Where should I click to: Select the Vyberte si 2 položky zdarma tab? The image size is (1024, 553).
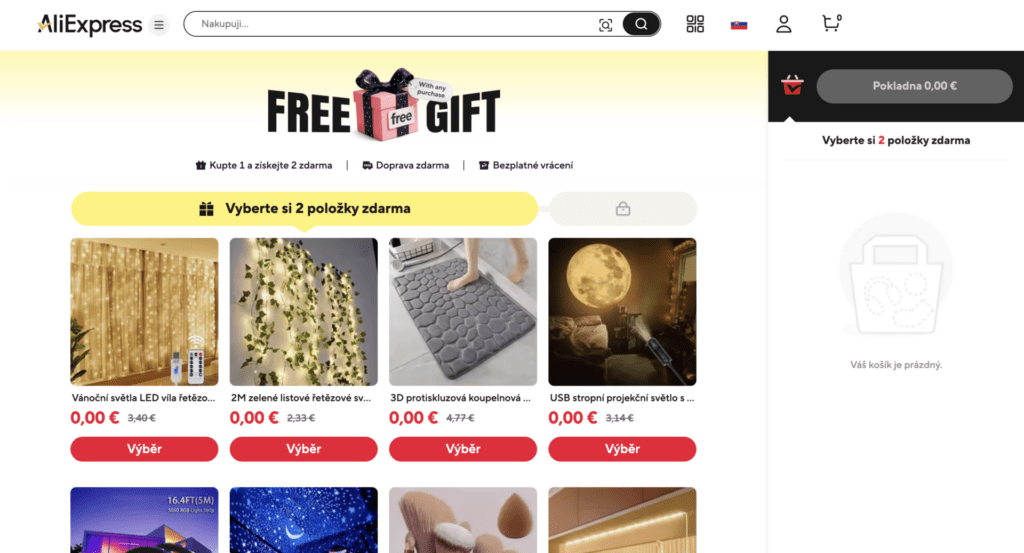(304, 209)
